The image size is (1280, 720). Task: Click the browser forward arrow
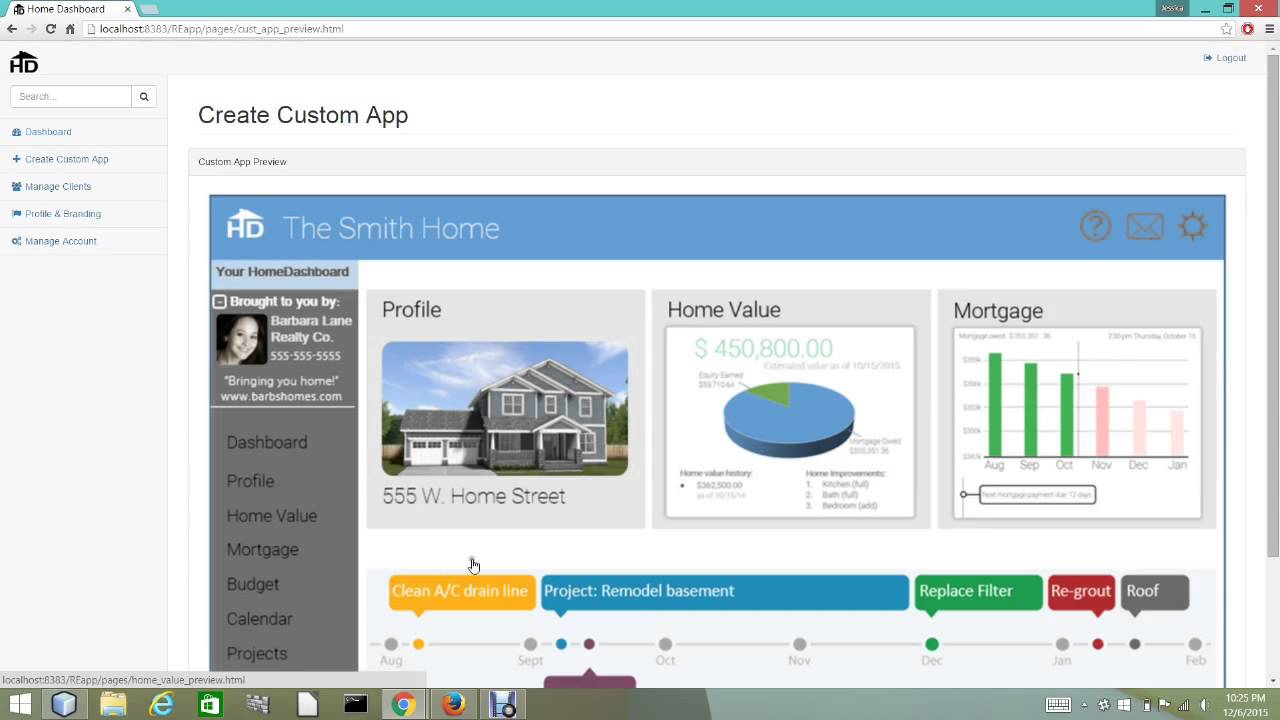pos(31,29)
